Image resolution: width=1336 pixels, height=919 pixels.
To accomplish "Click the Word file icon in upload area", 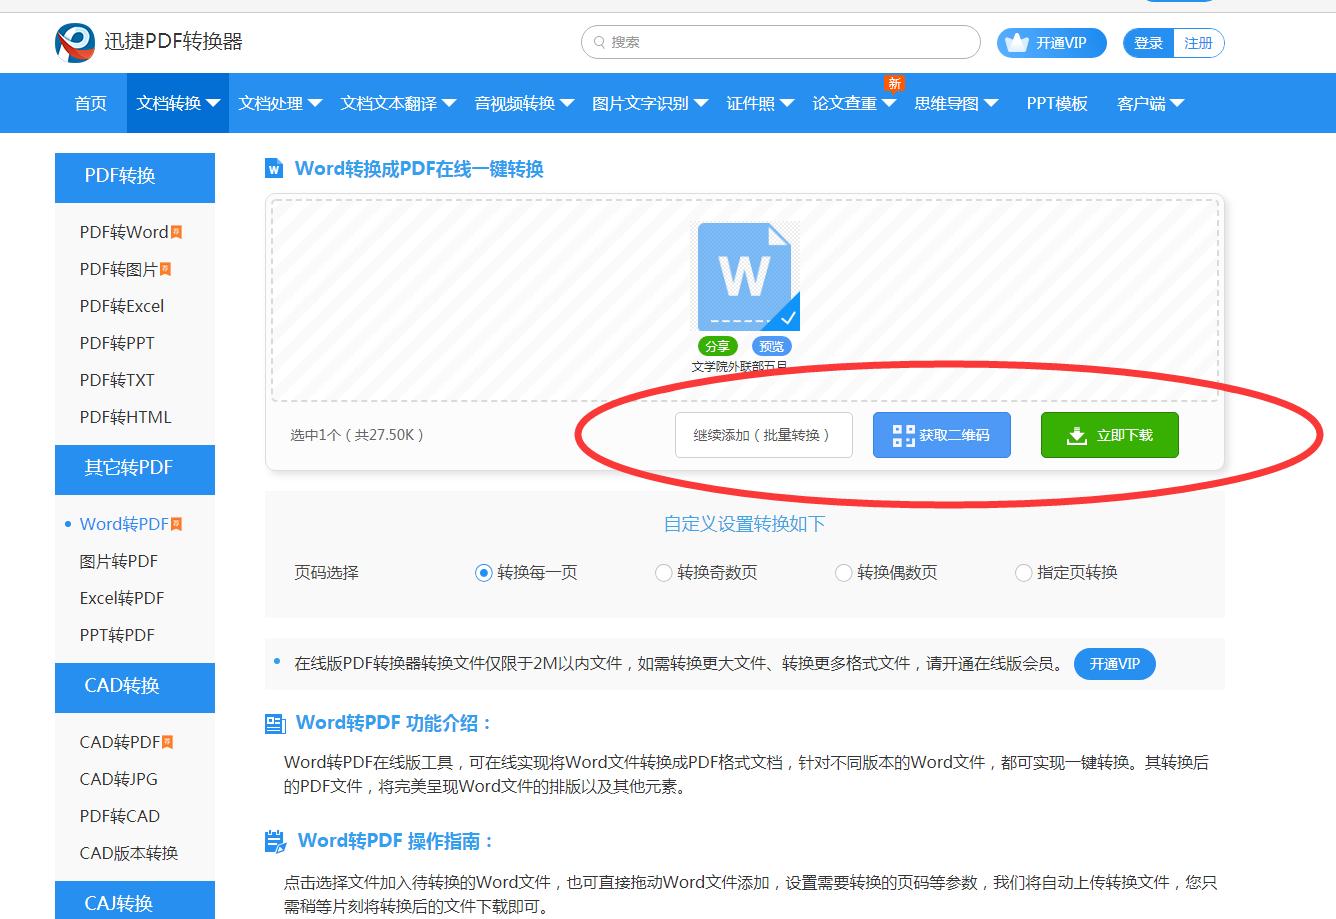I will point(746,275).
